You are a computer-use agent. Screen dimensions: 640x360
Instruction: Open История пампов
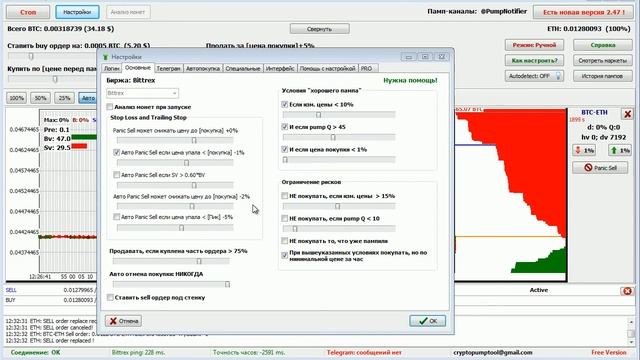pos(602,76)
